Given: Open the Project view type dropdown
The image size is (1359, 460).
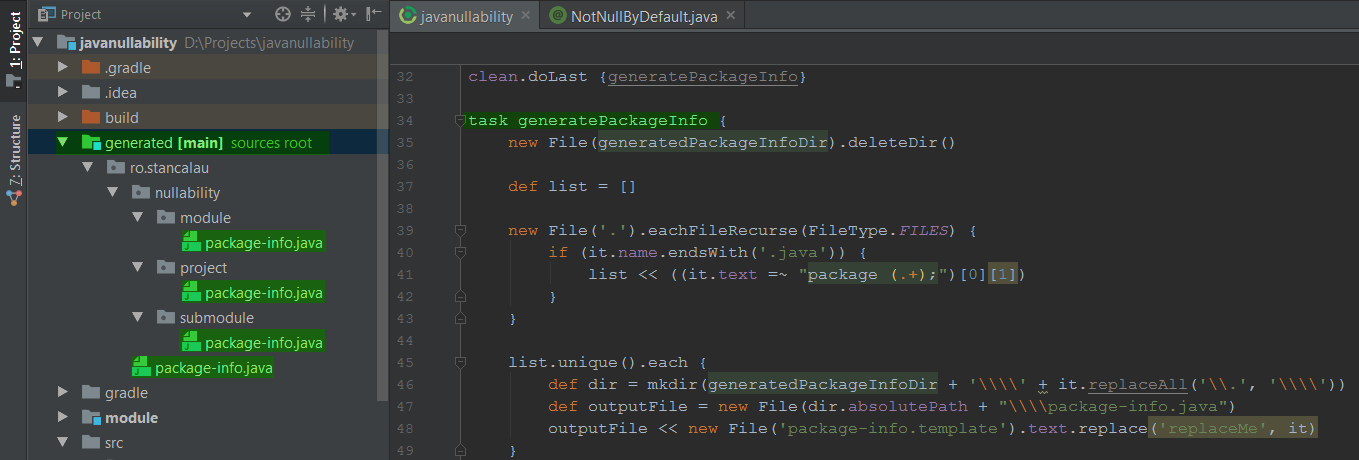Looking at the screenshot, I should [247, 15].
